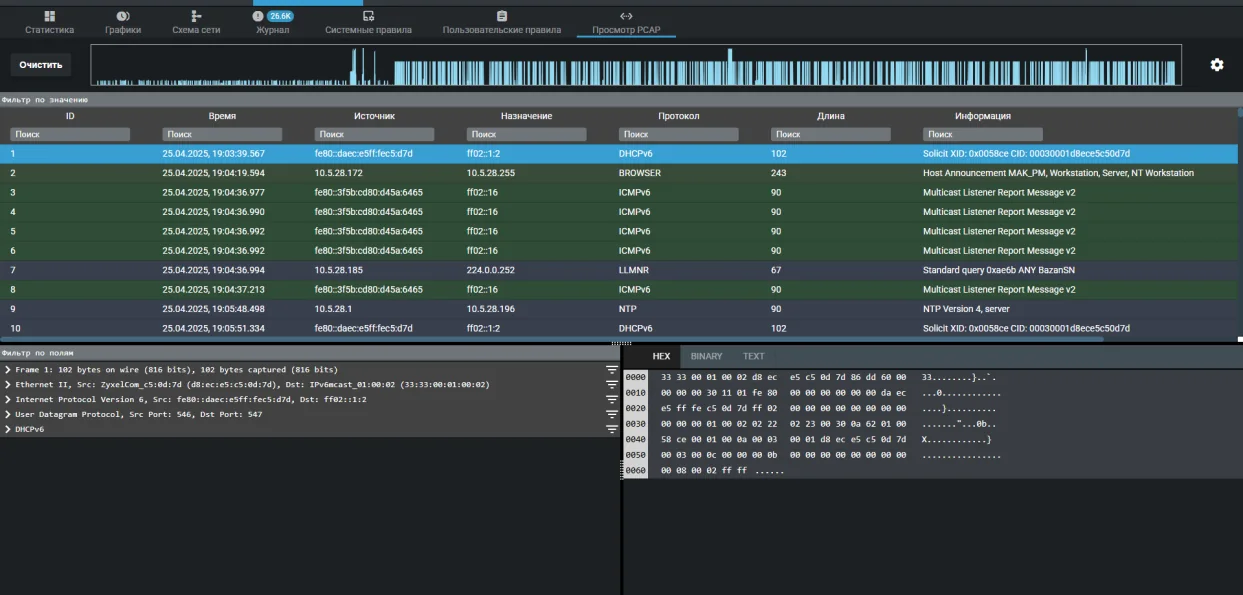Expand the User Datagram Protocol node

coord(8,414)
